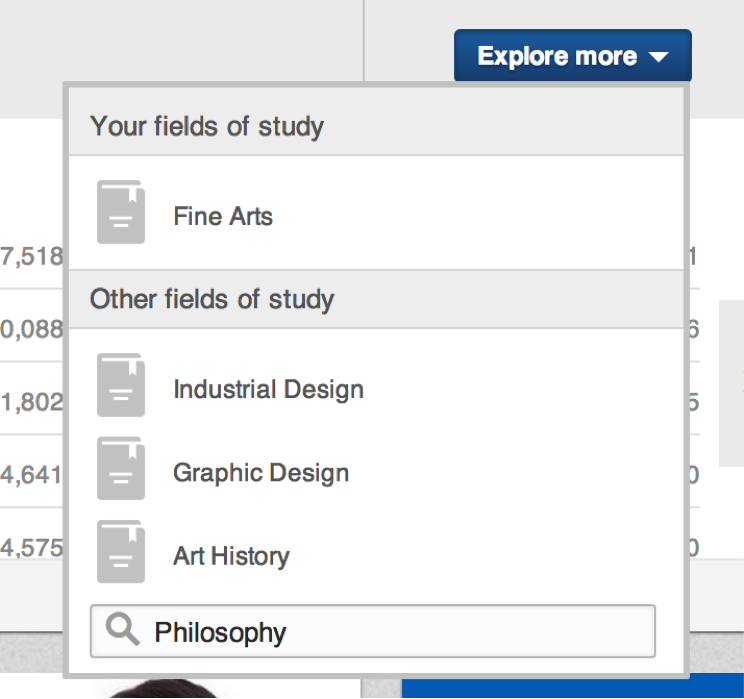Click the Your fields of study header

pyautogui.click(x=207, y=126)
